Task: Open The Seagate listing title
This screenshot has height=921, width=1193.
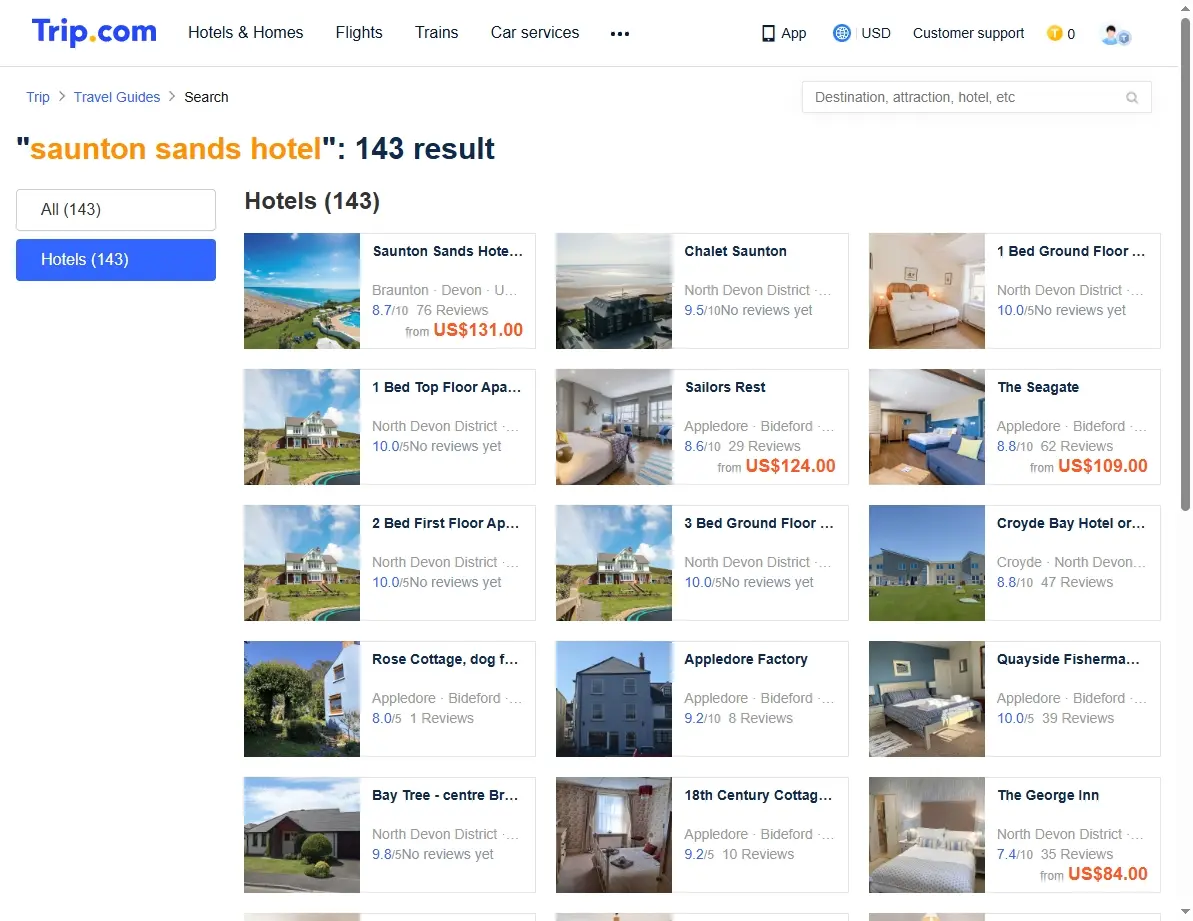Action: (x=1039, y=388)
